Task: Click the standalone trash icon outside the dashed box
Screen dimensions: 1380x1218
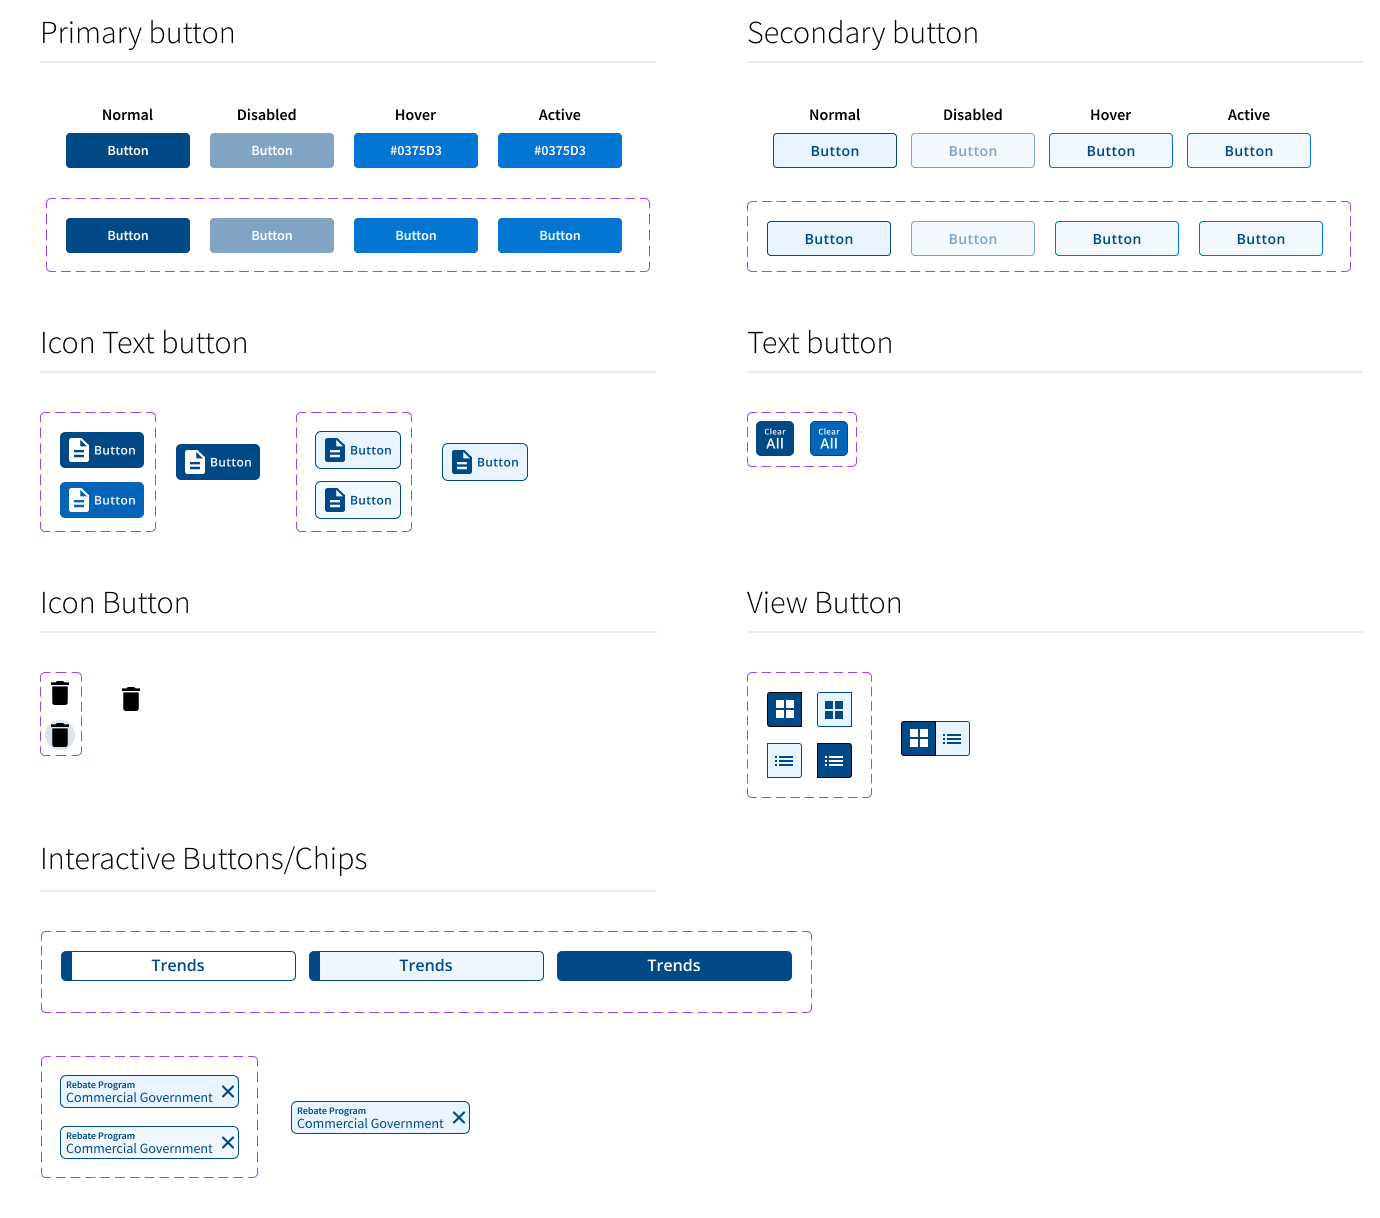Action: coord(131,699)
